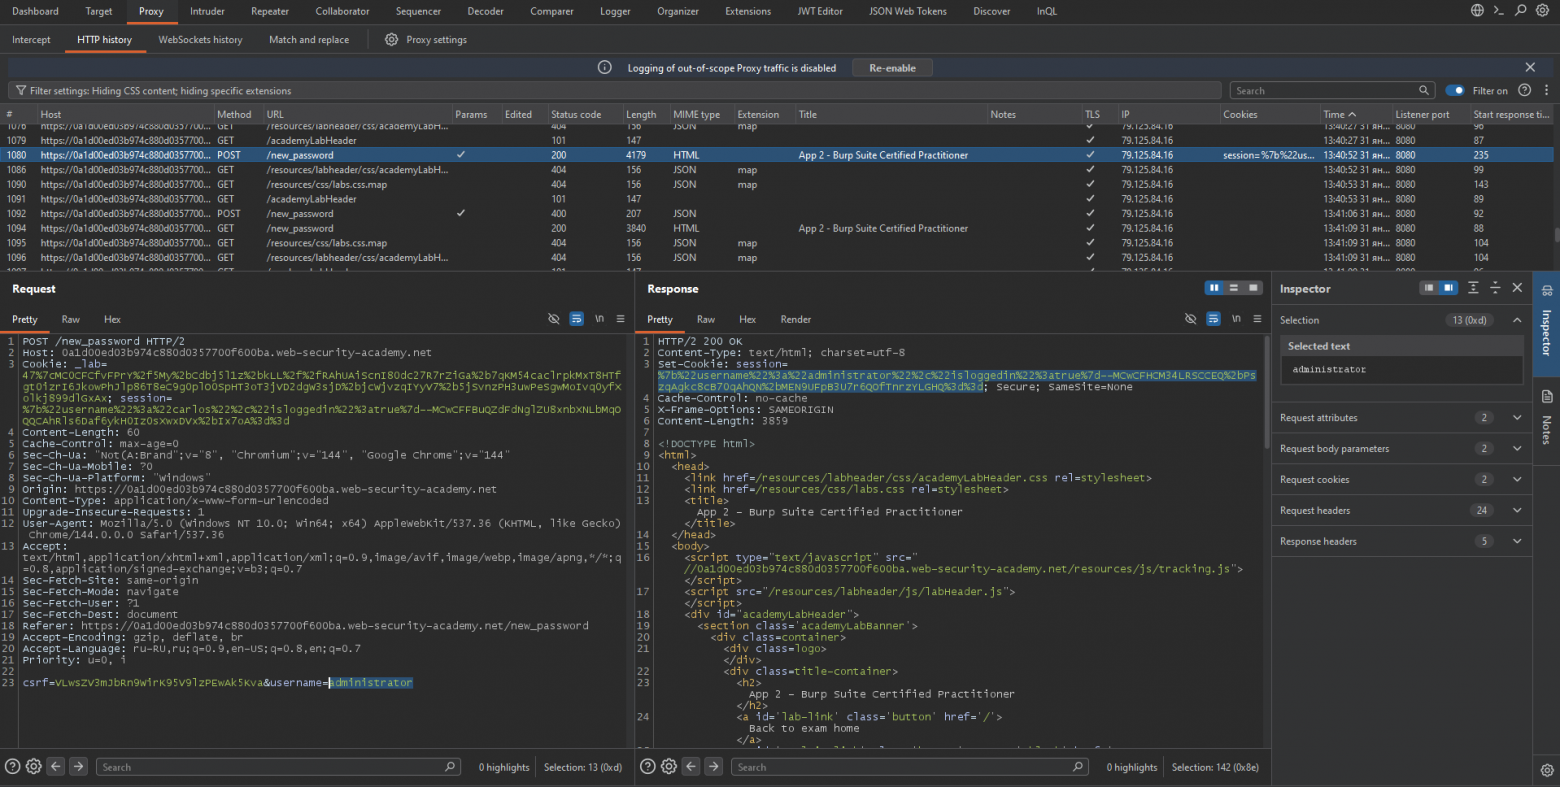
Task: Toggle newline display in Response panel
Action: [x=1235, y=319]
